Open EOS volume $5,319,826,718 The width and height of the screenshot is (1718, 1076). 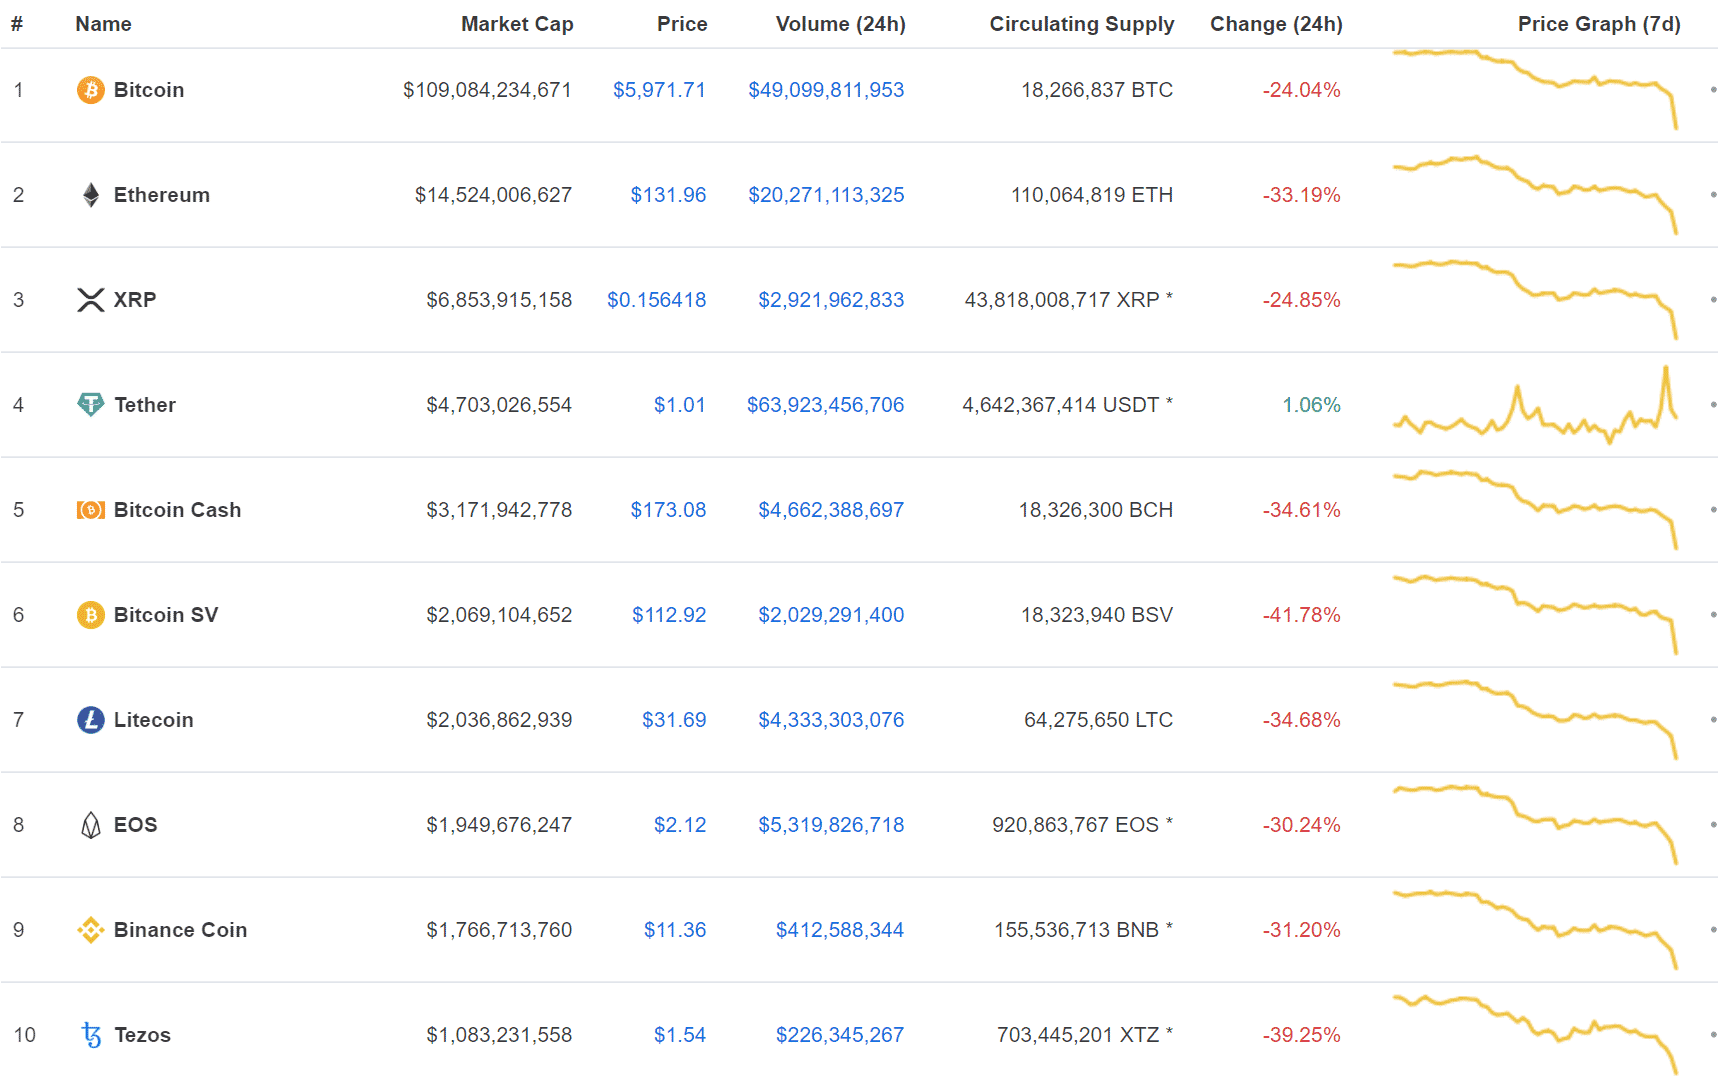pos(831,825)
